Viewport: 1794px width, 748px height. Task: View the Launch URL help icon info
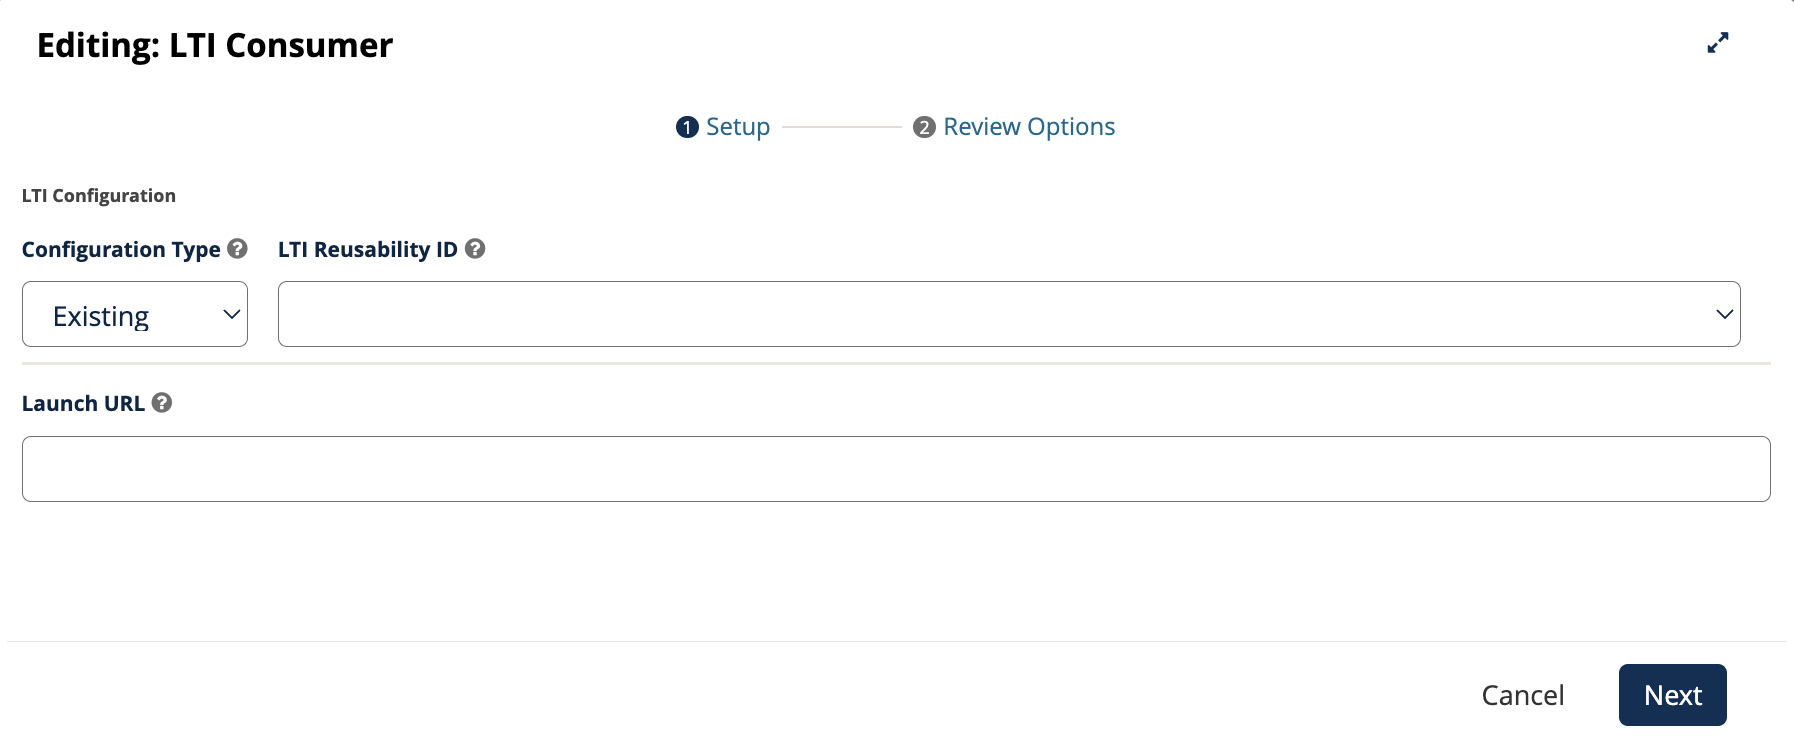click(x=162, y=402)
